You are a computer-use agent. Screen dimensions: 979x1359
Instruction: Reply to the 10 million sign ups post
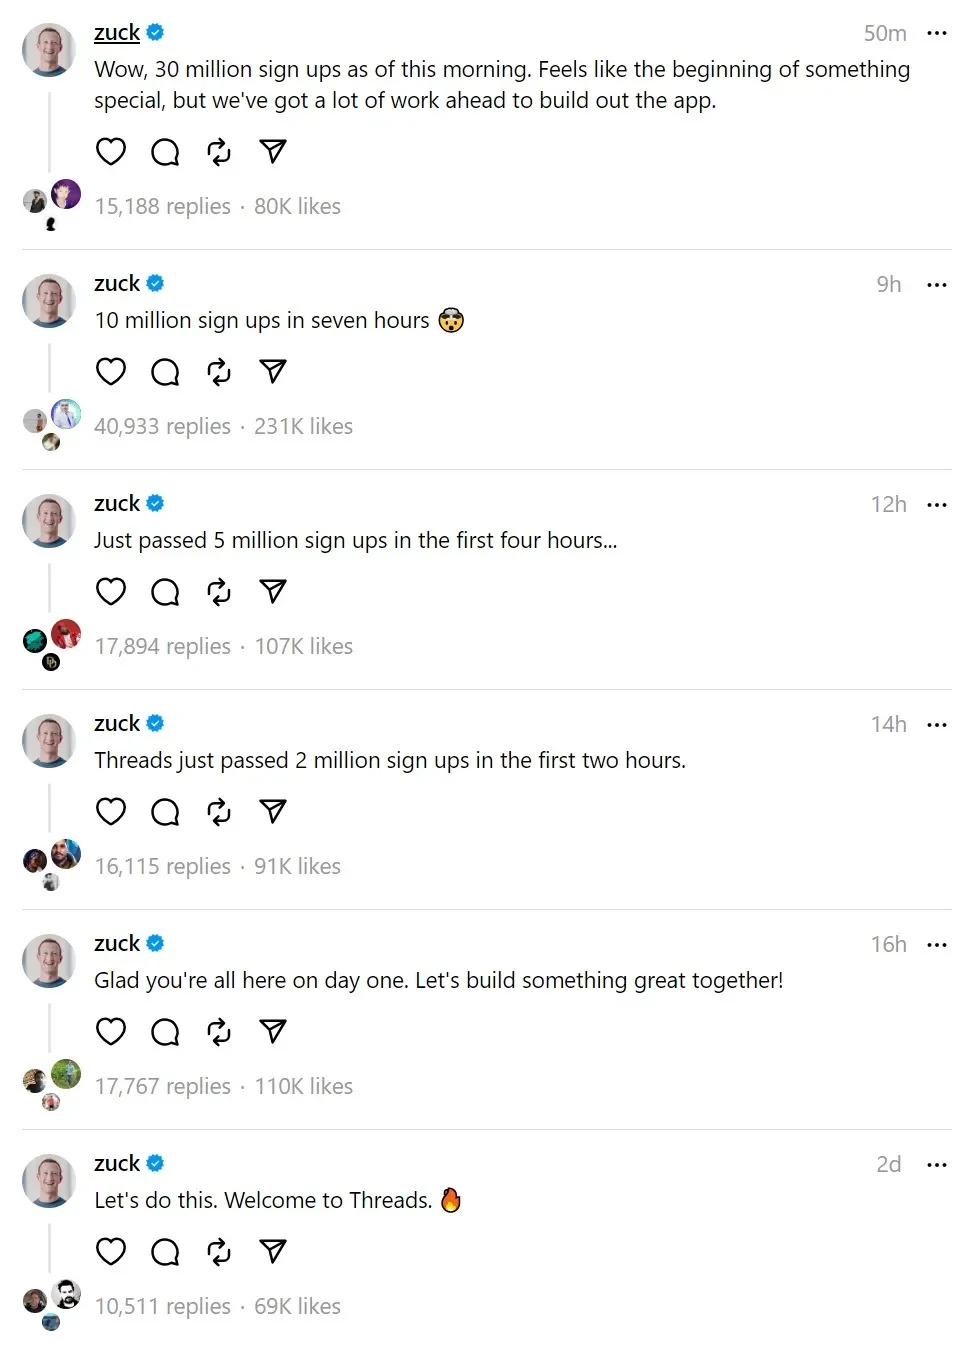(165, 372)
